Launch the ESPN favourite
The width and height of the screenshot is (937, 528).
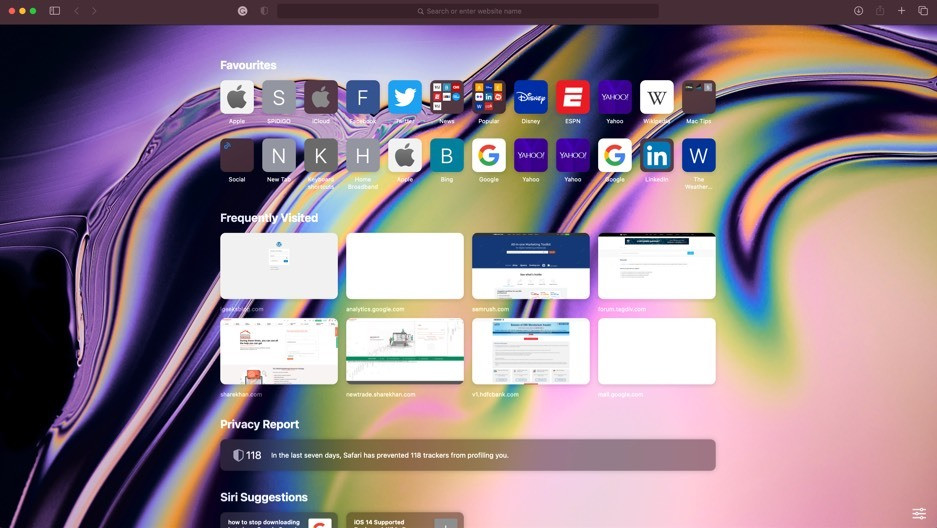573,97
